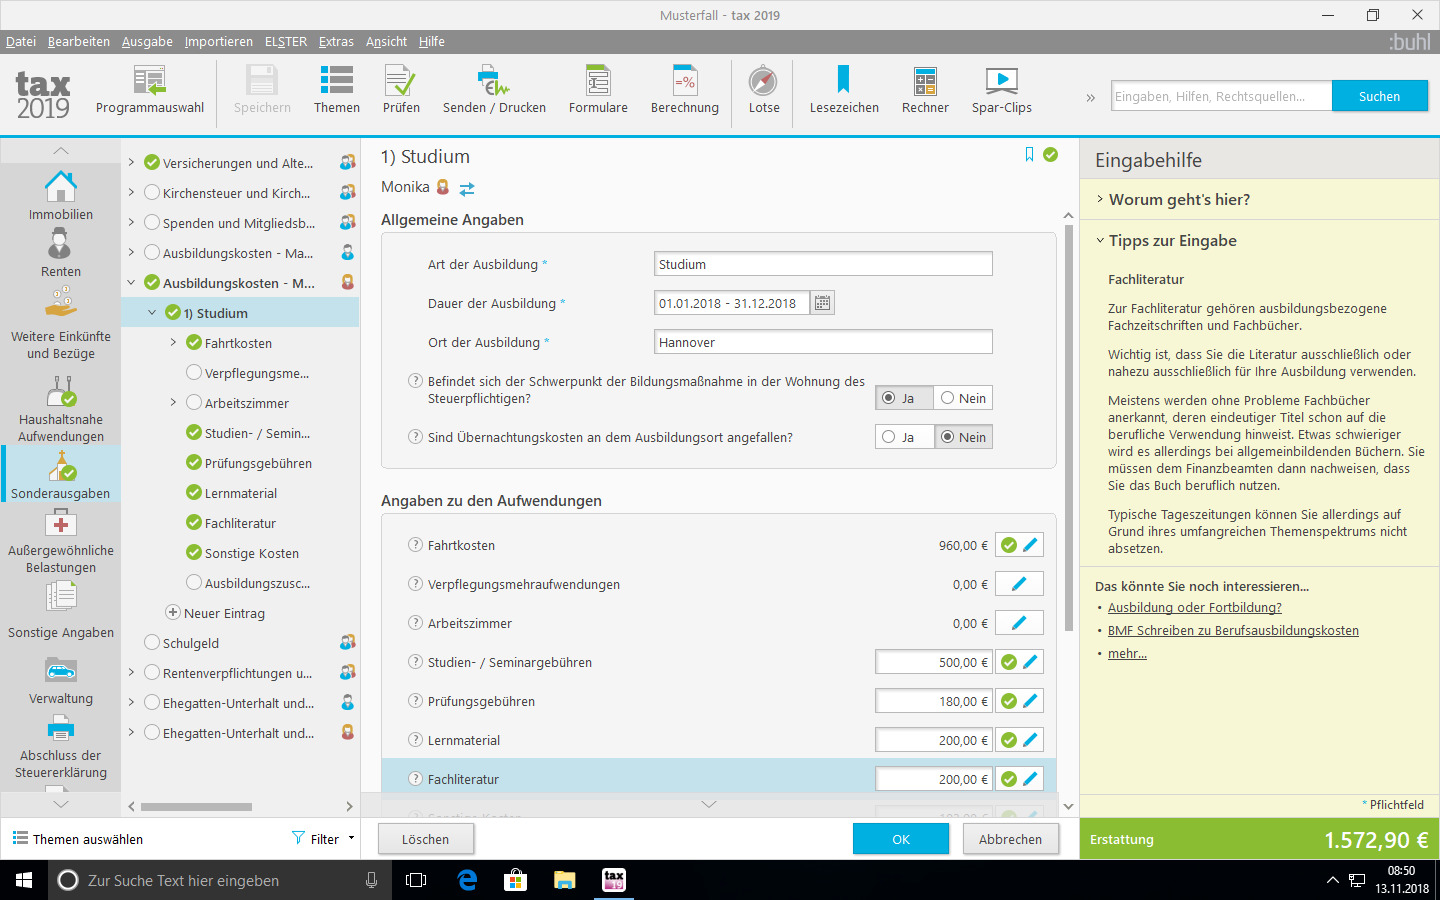Edit Verpflegungsmehraufwendungen with the pencil icon
1440x900 pixels.
click(1019, 584)
